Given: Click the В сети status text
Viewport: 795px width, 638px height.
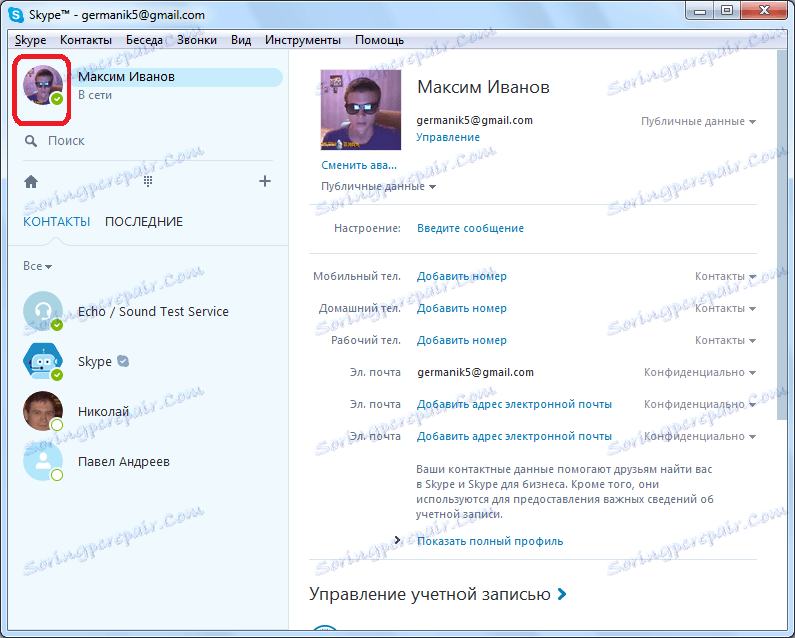Looking at the screenshot, I should 95,95.
